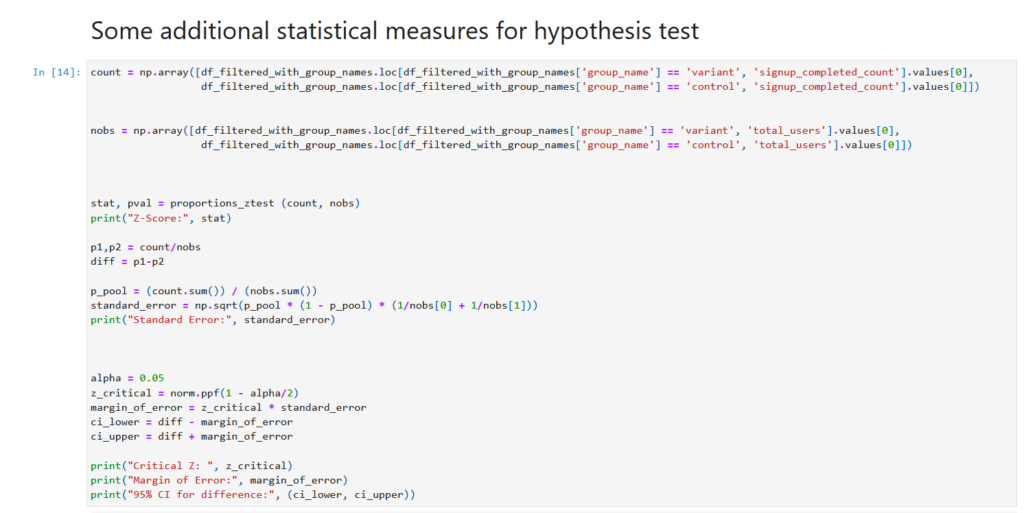Click the z_critical norm.ppf line
The width and height of the screenshot is (1024, 513).
(189, 393)
